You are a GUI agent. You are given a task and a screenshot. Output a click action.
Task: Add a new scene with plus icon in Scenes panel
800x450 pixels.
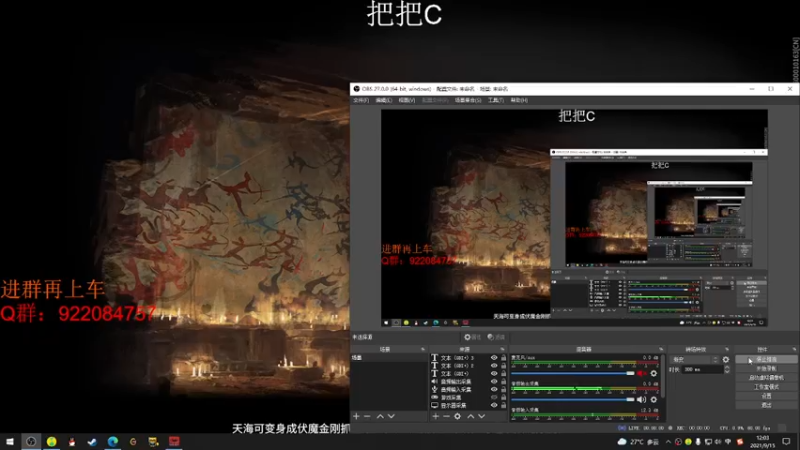pyautogui.click(x=356, y=416)
